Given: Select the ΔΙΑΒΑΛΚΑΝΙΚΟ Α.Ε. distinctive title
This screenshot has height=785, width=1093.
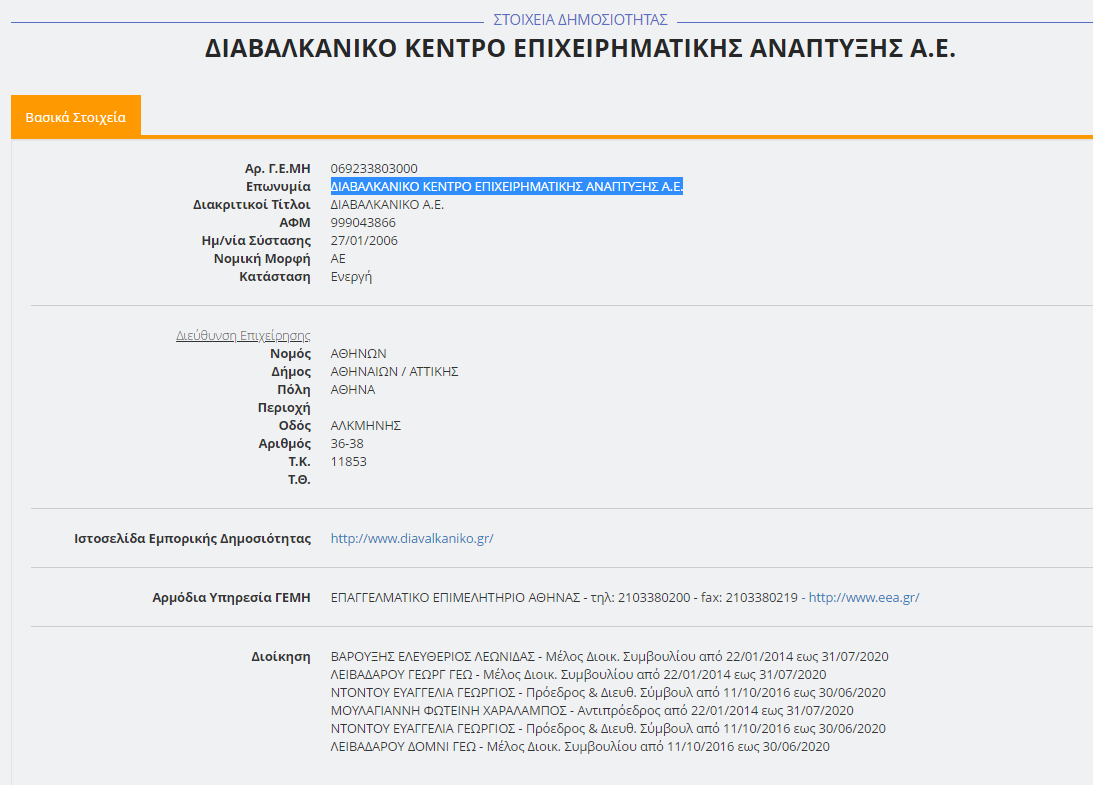Looking at the screenshot, I should (387, 205).
